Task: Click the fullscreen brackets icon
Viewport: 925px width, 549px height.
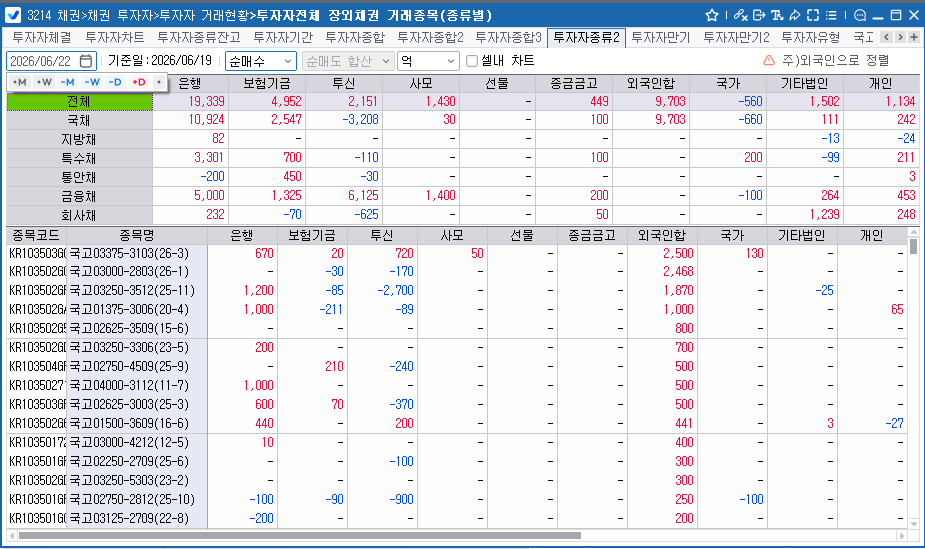Action: coord(813,15)
